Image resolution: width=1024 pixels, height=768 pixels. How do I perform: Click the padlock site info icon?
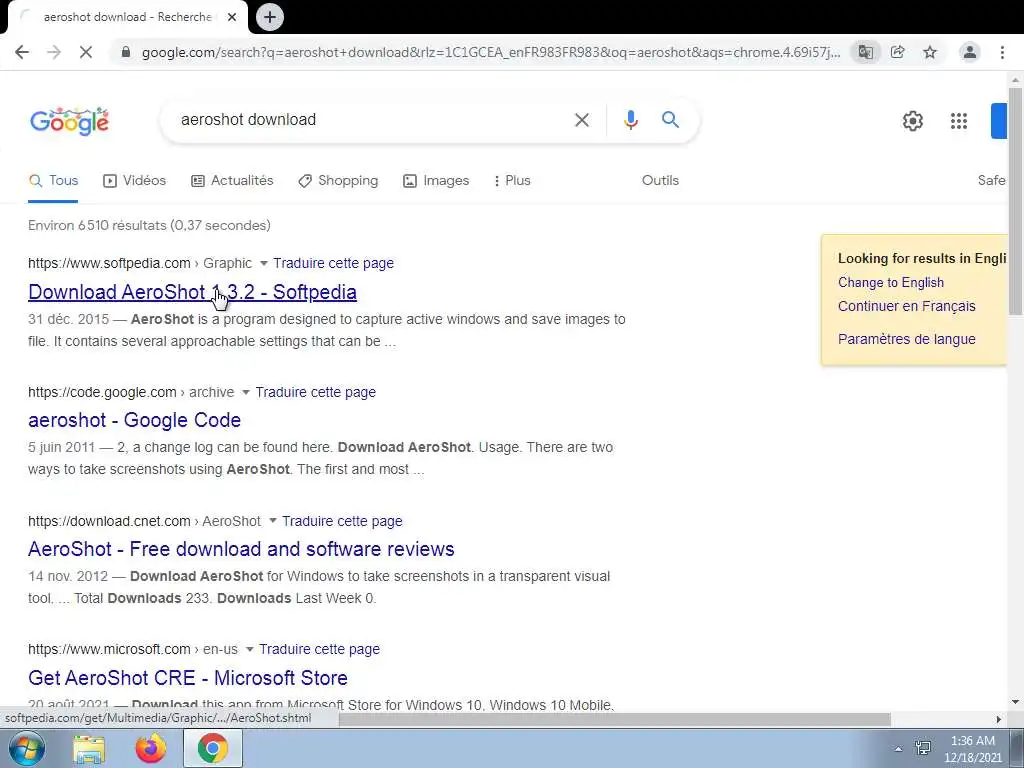pos(126,52)
